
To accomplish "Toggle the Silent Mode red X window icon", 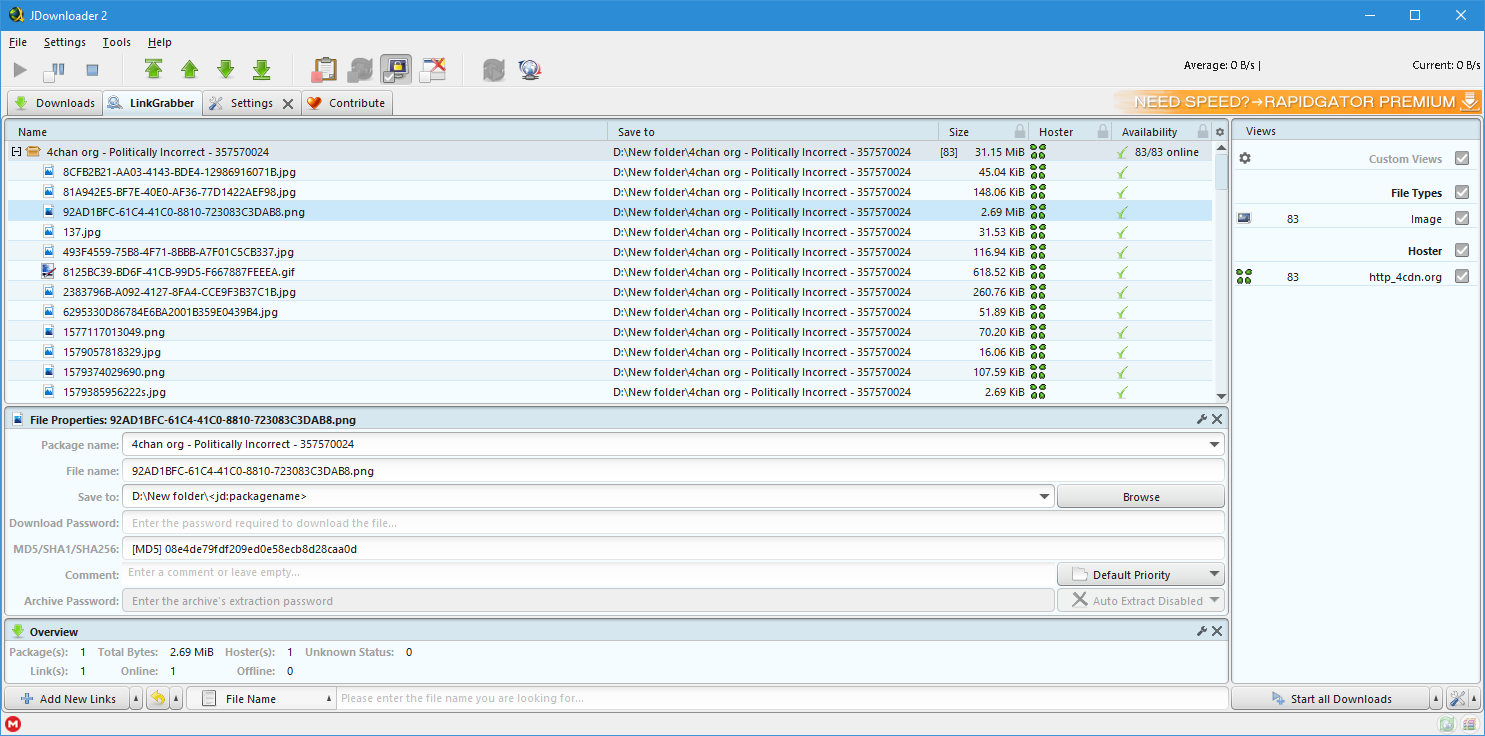I will 432,69.
